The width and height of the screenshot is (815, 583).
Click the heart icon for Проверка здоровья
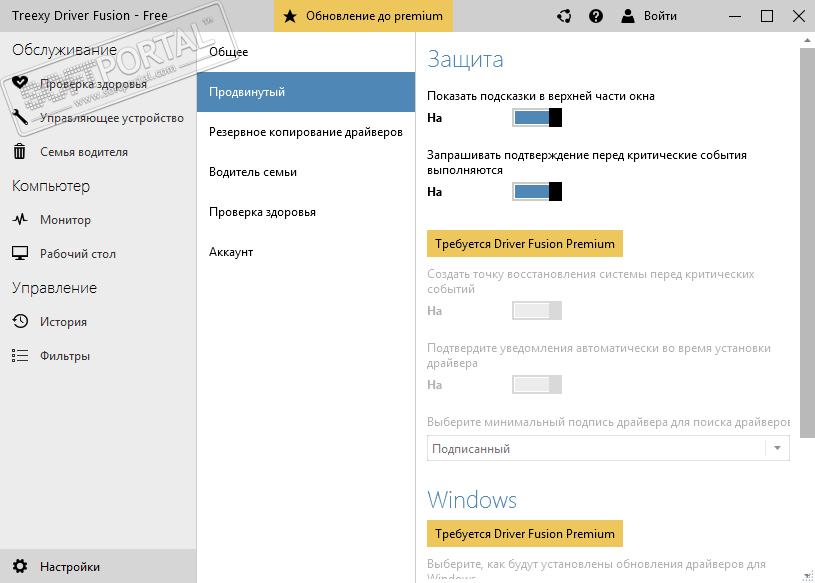click(20, 83)
